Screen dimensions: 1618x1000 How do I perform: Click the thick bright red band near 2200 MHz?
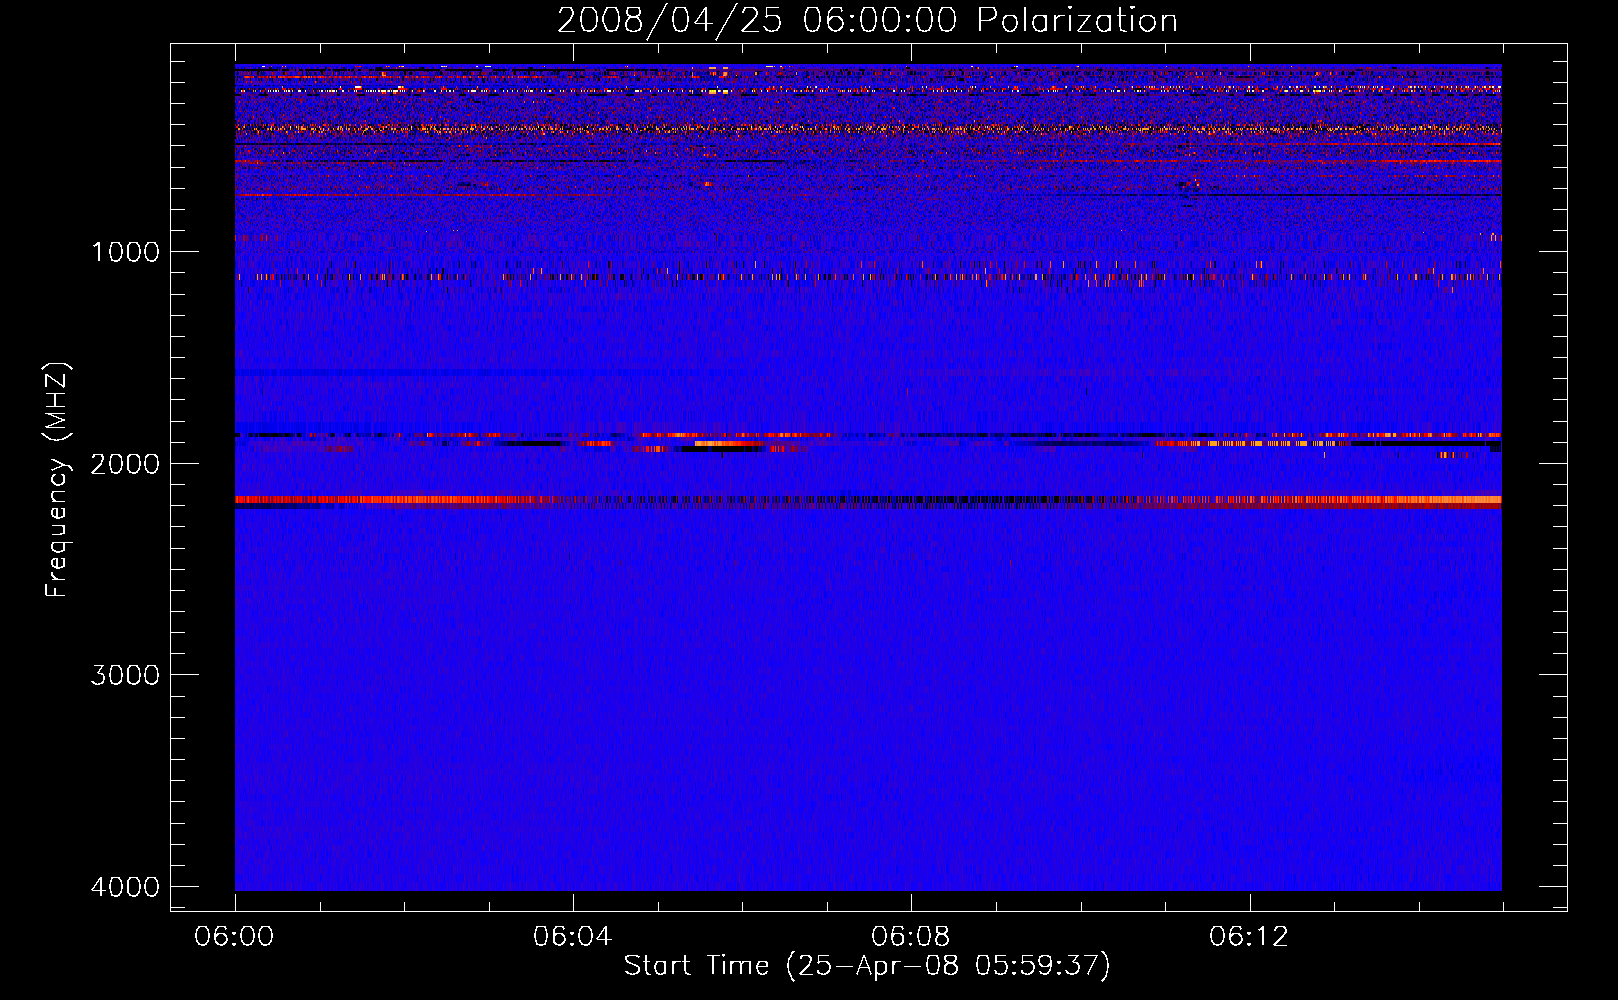400,499
